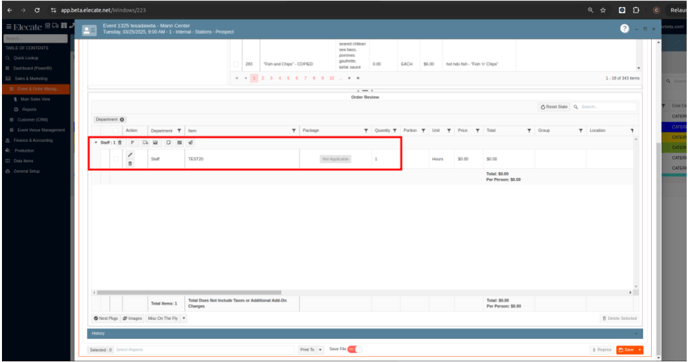Open the Save button dropdown arrow
The height and width of the screenshot is (362, 688).
pyautogui.click(x=640, y=350)
